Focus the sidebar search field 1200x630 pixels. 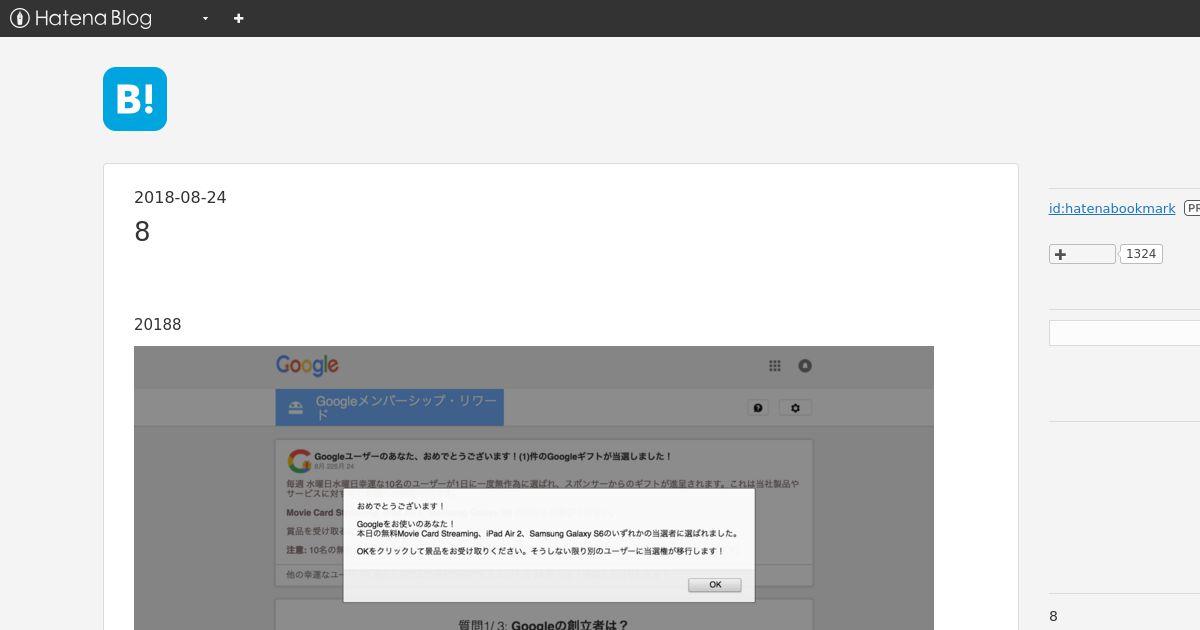click(1124, 333)
